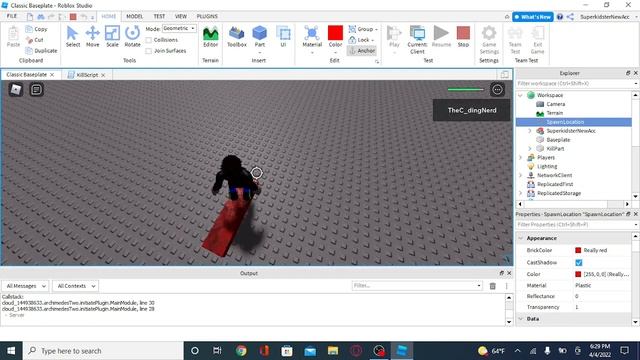Collapse the Appearance properties section
The width and height of the screenshot is (640, 360).
coord(521,238)
